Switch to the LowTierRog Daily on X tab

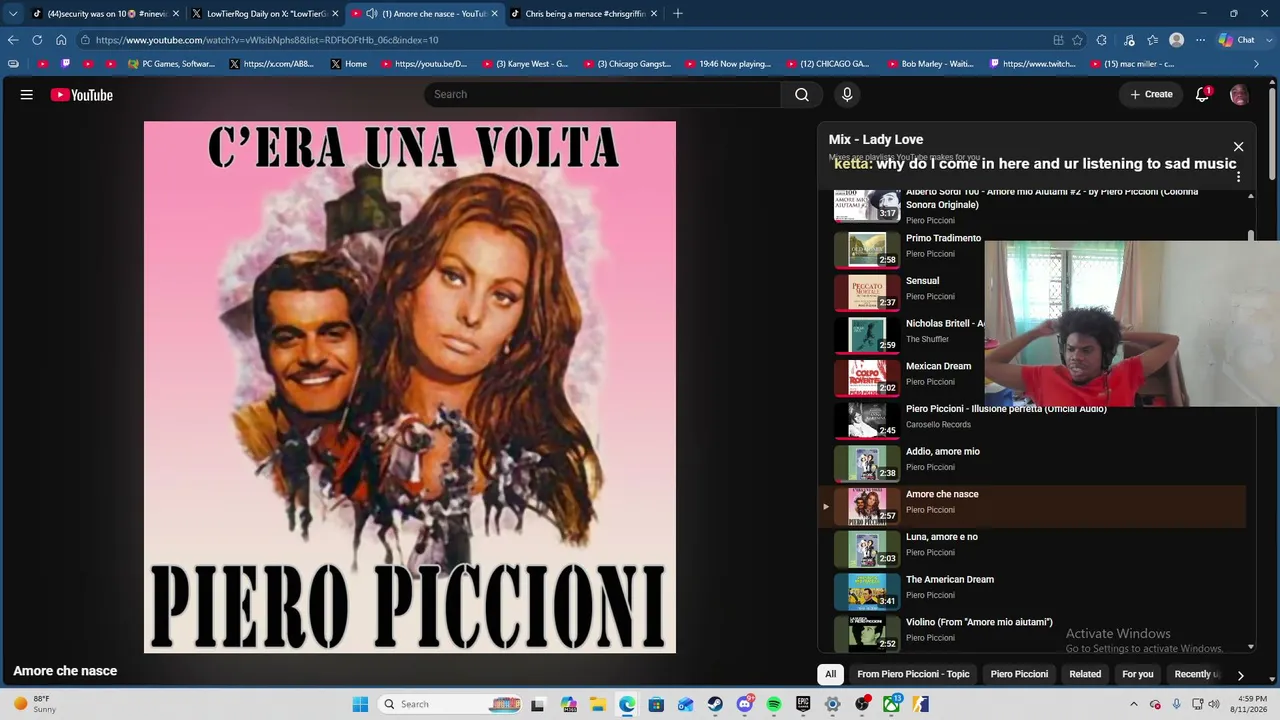265,13
